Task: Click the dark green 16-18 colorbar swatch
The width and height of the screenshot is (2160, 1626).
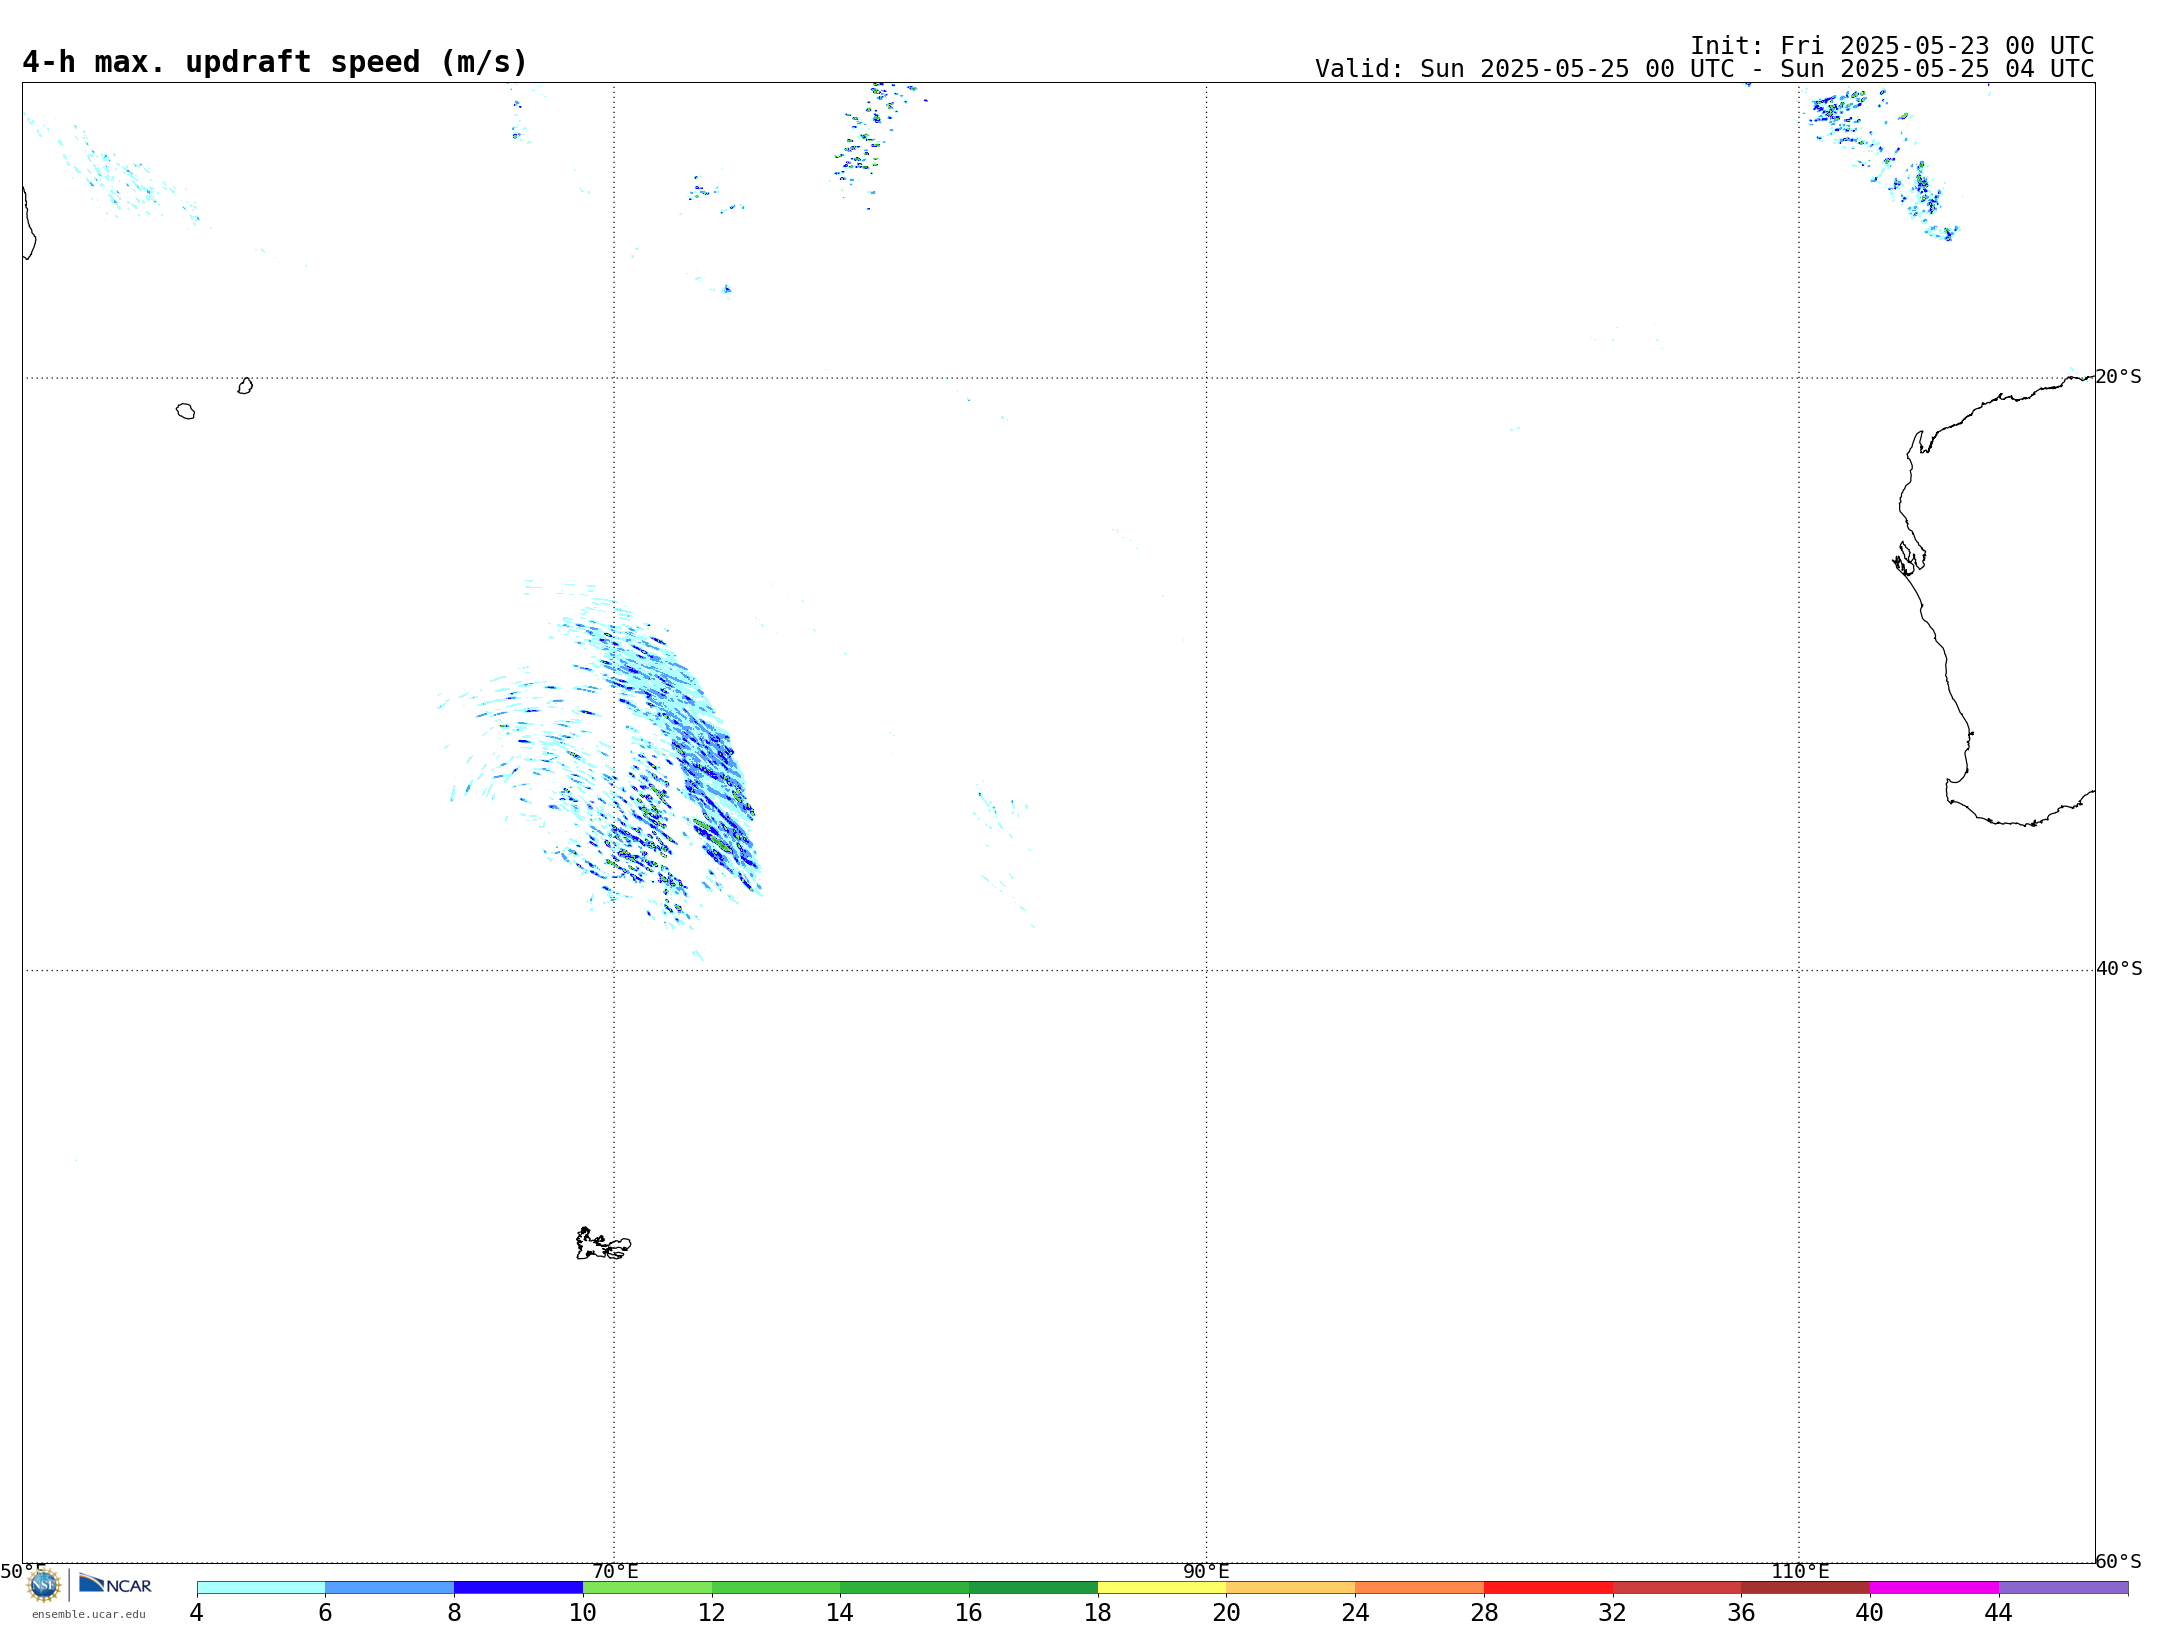Action: click(1033, 1587)
